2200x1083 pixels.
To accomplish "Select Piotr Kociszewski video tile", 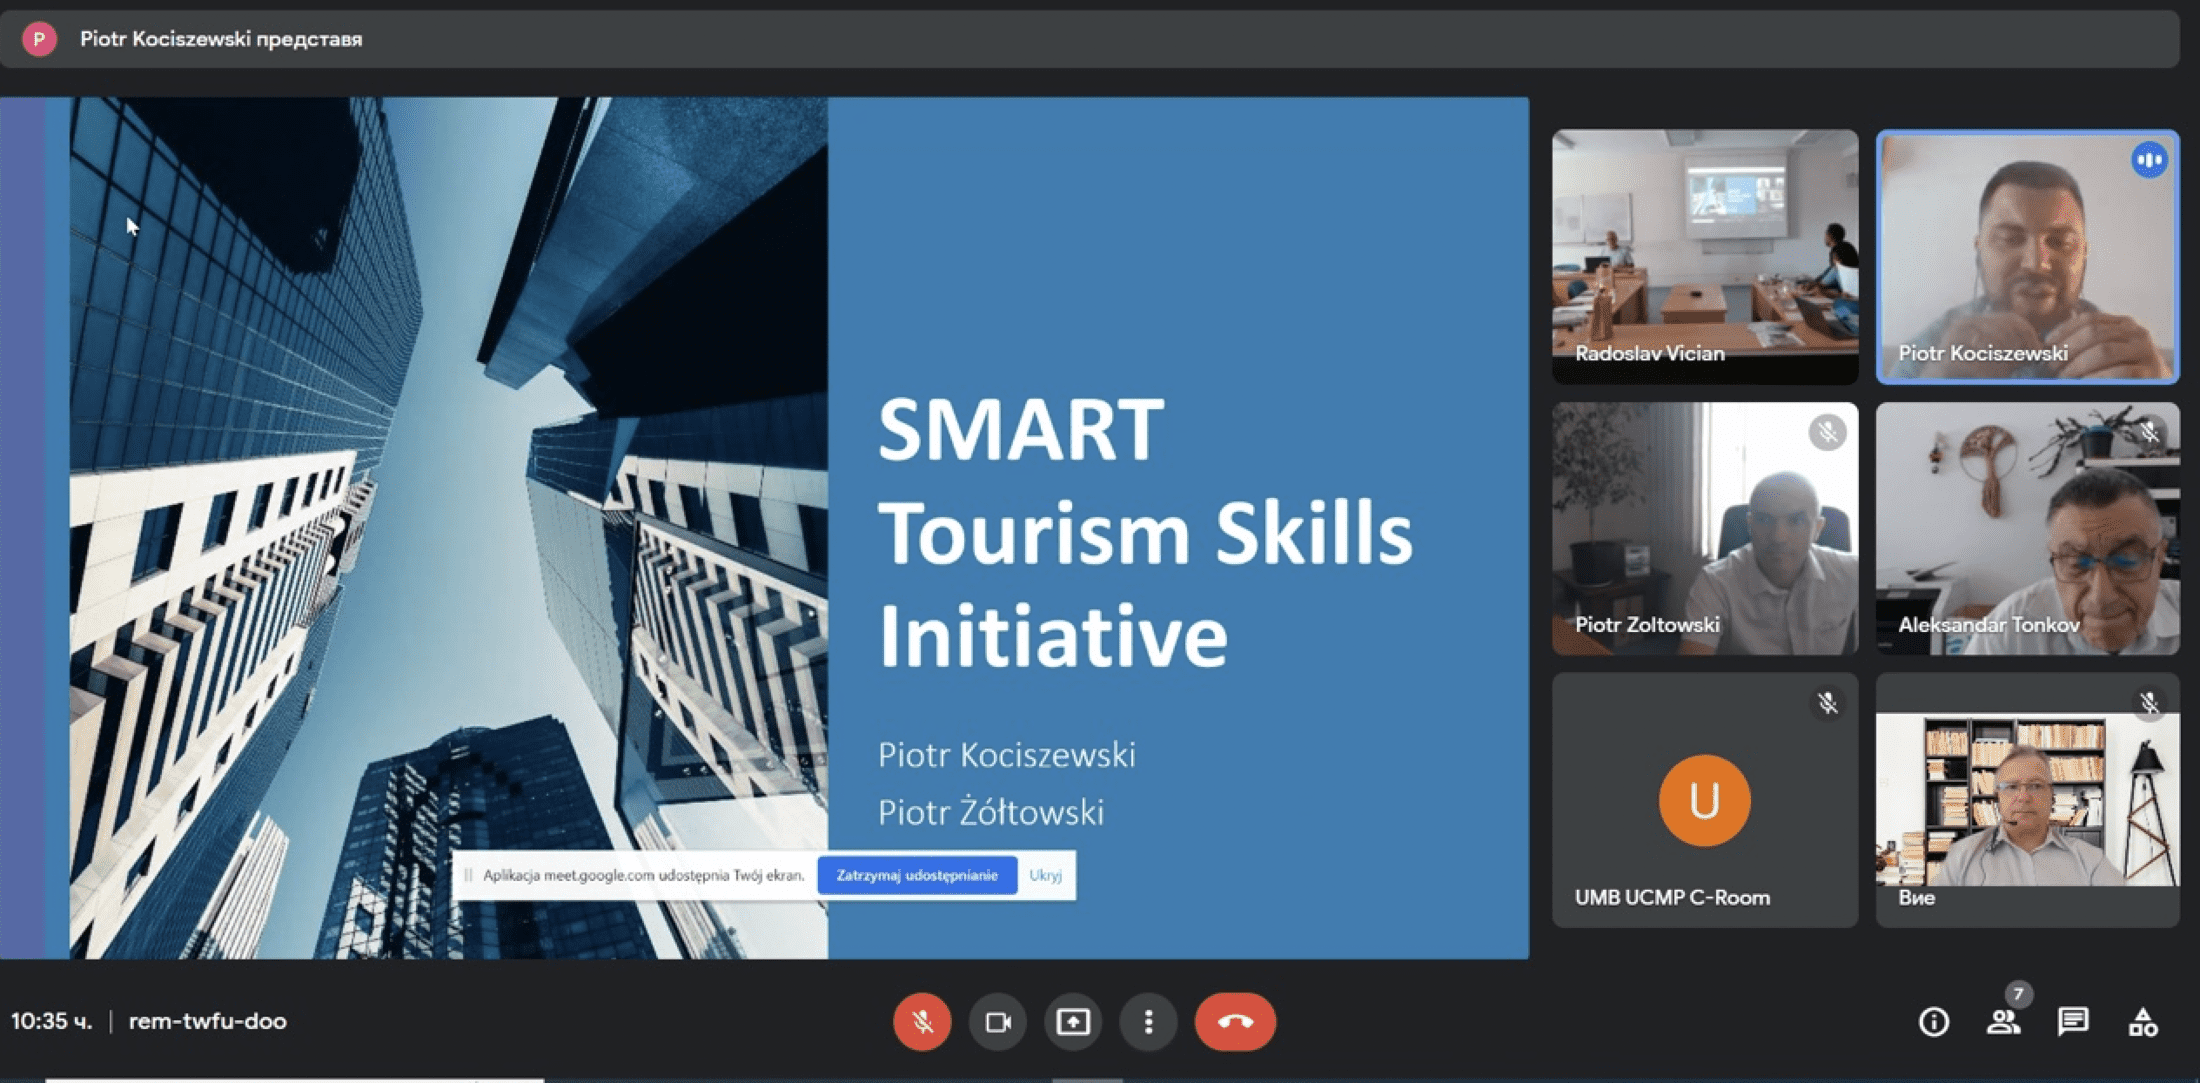I will click(2027, 255).
